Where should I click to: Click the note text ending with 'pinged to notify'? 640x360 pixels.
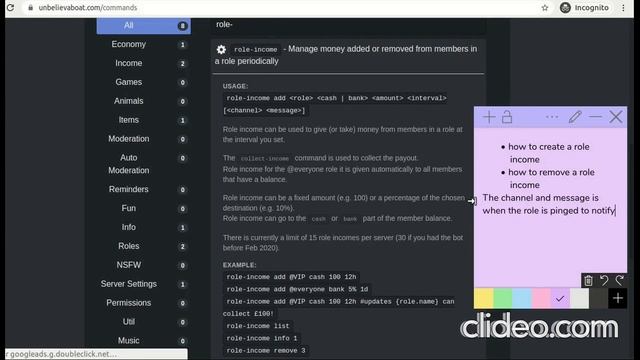coord(549,204)
